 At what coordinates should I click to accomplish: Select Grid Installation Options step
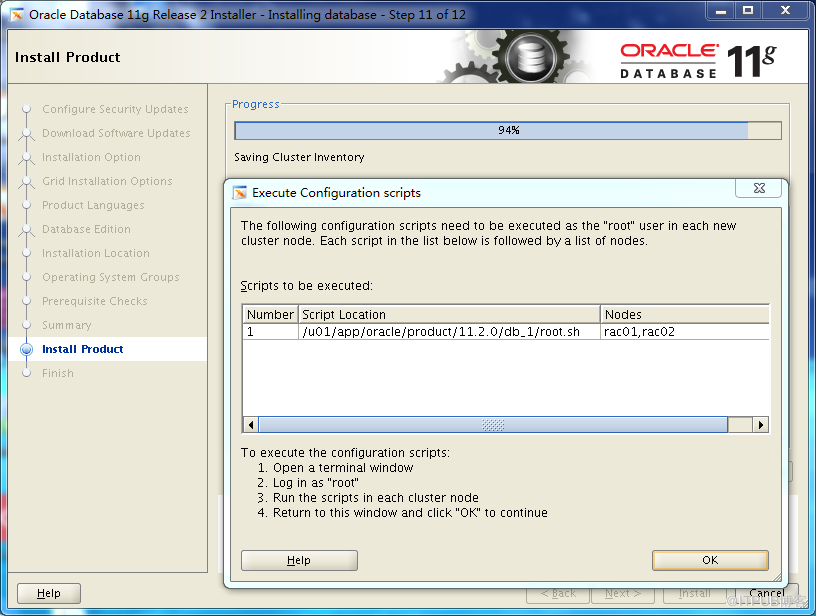coord(107,181)
